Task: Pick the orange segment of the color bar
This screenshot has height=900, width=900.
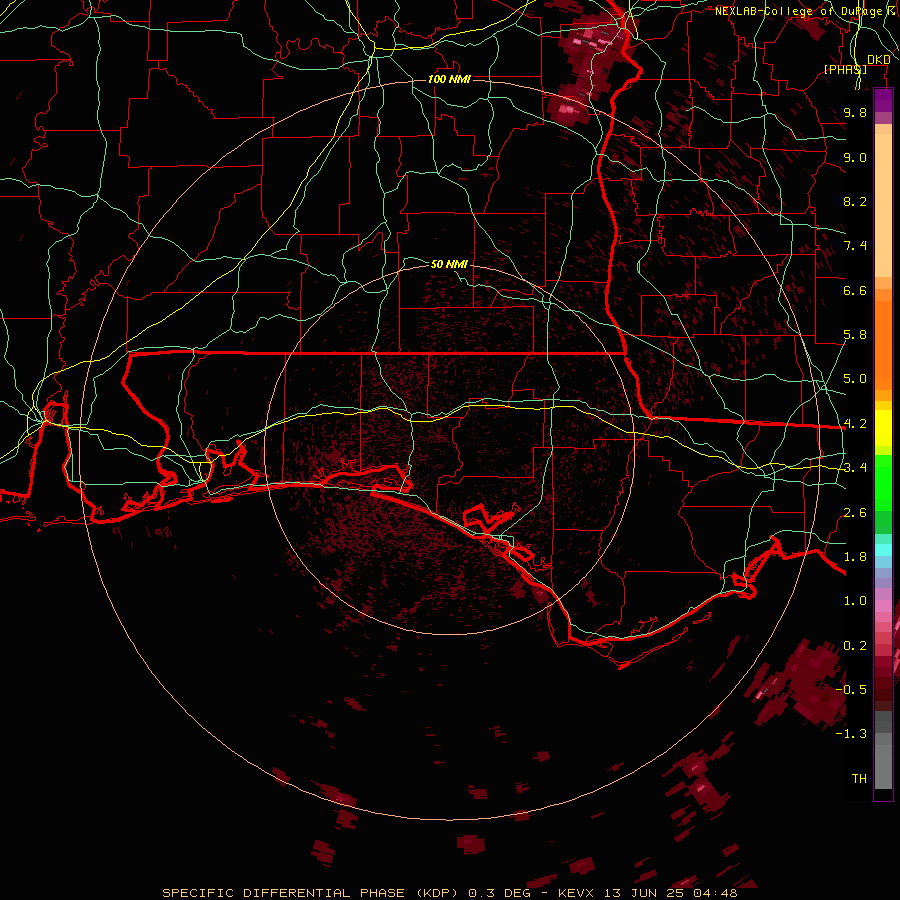Action: click(x=883, y=344)
